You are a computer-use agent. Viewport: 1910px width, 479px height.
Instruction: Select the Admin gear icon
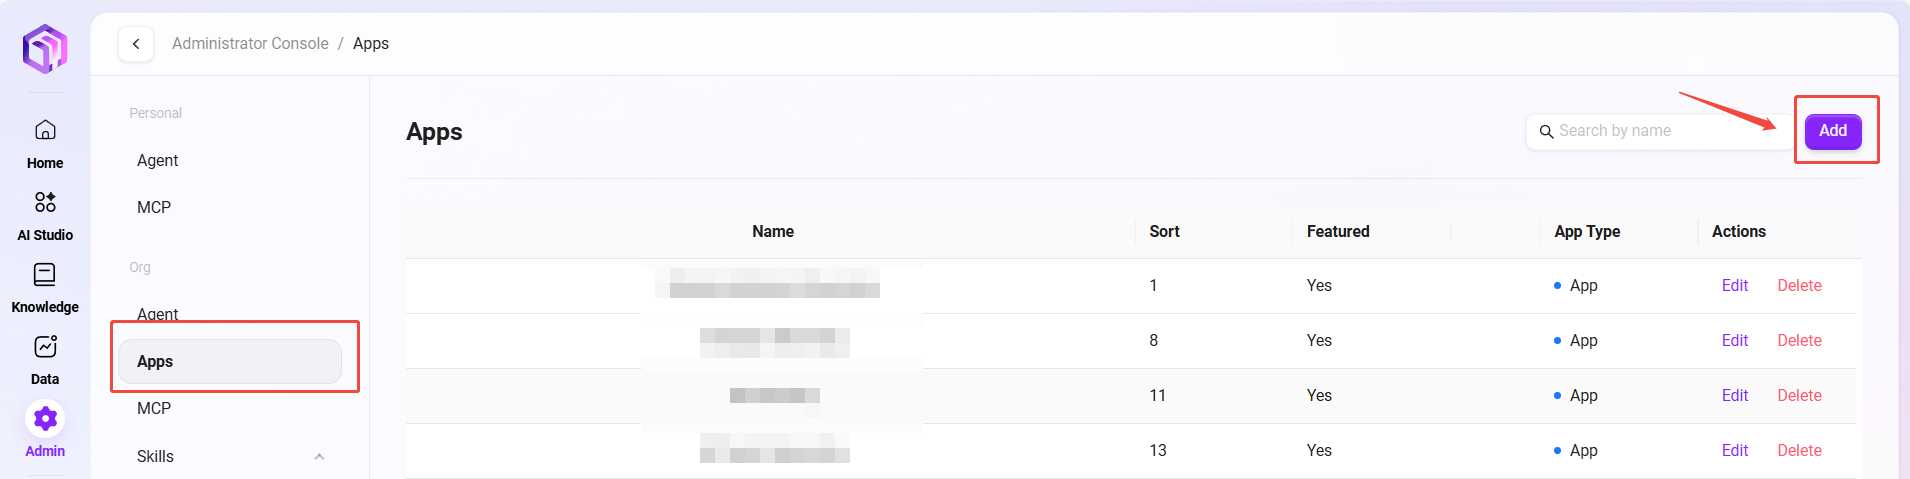45,419
